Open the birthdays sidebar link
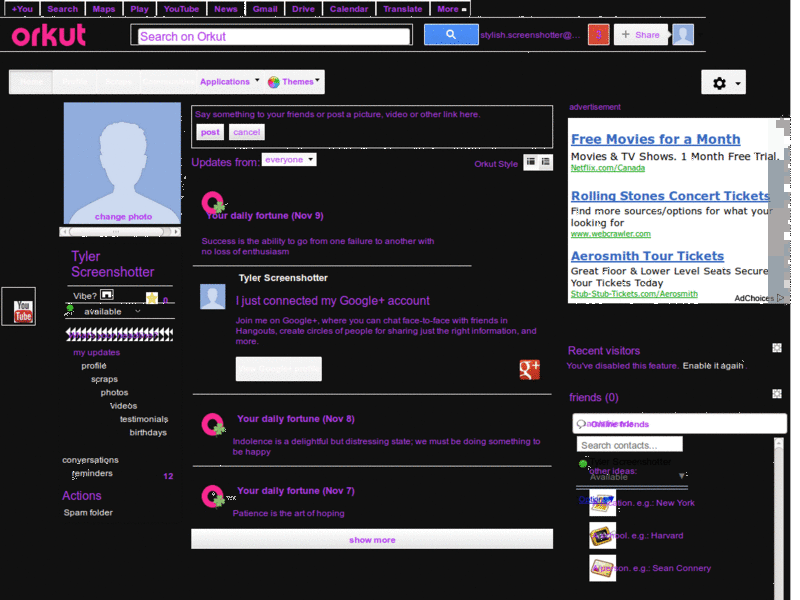This screenshot has height=600, width=800. (148, 432)
